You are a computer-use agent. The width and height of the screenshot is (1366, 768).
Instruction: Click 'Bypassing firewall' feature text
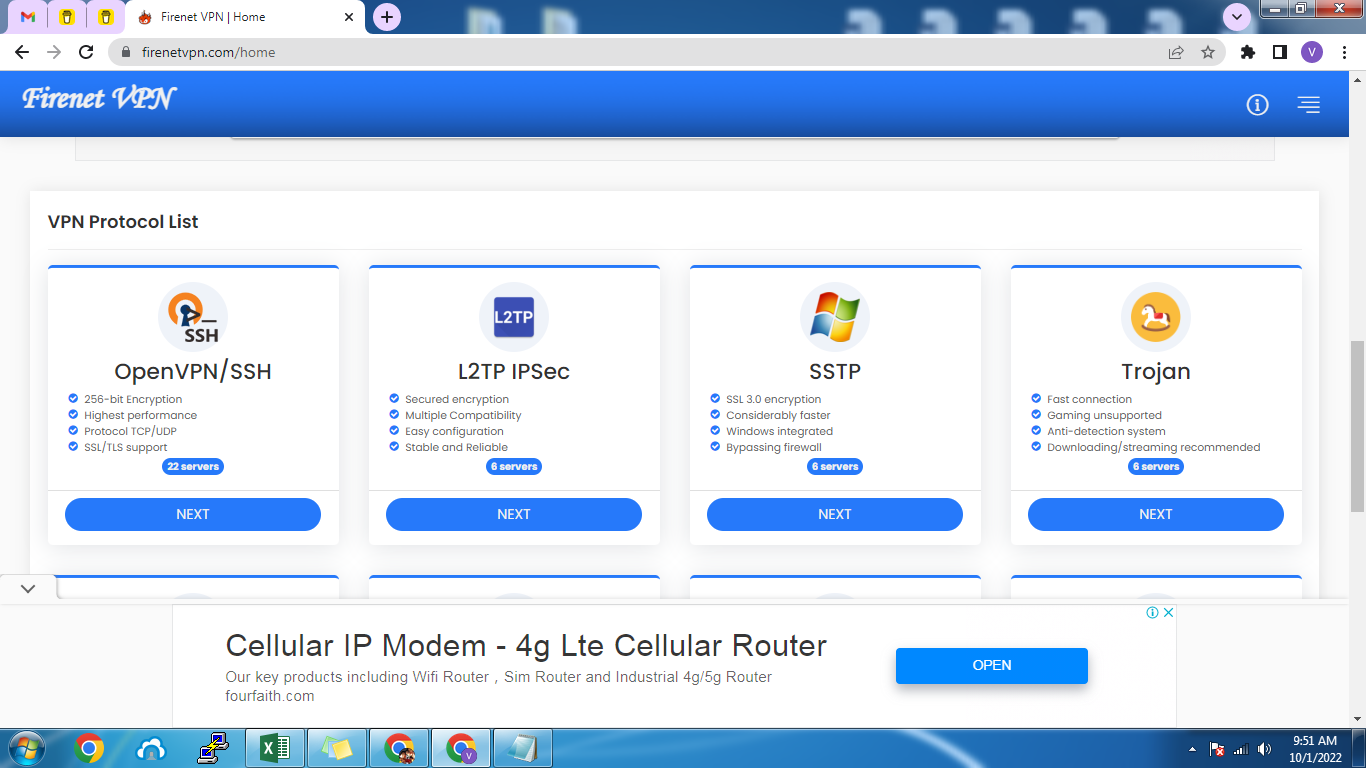[x=774, y=447]
